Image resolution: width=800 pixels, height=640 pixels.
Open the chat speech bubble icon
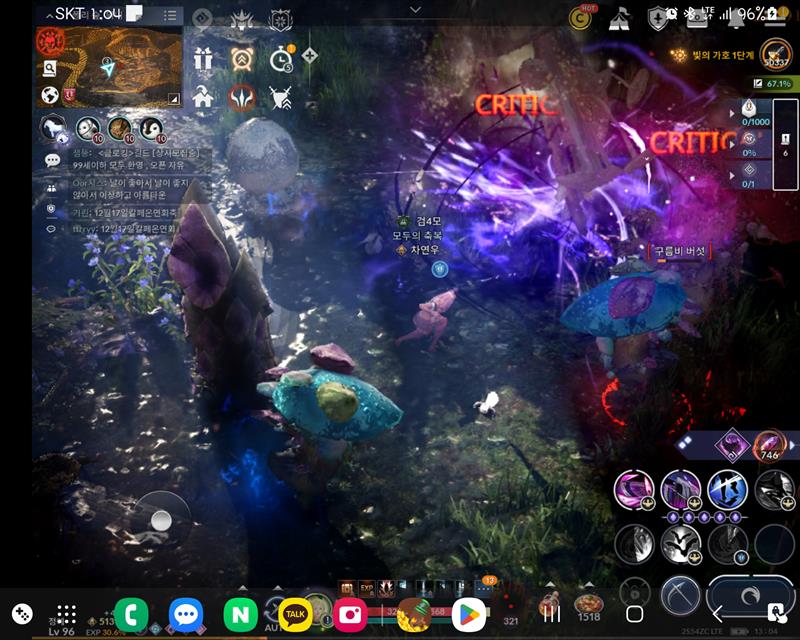coord(52,161)
